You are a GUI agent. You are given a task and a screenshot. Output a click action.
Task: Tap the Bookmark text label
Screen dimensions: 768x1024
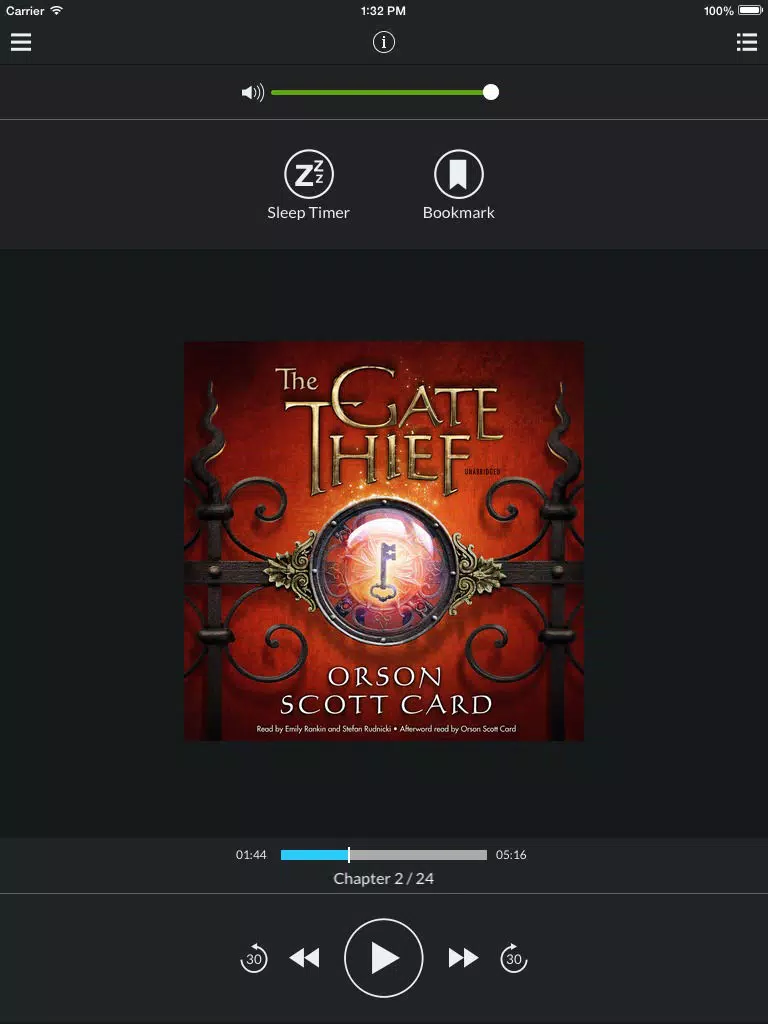tap(458, 213)
